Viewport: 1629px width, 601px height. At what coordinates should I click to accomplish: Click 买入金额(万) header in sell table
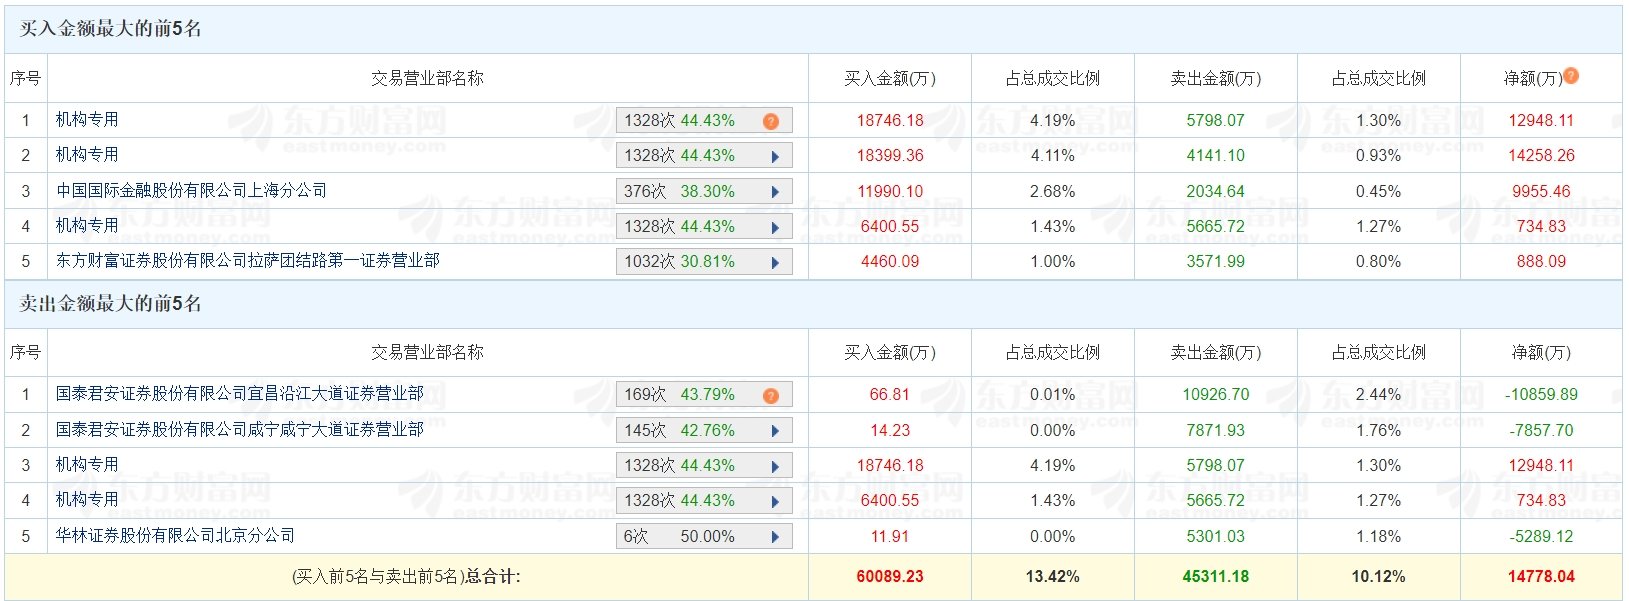point(890,352)
